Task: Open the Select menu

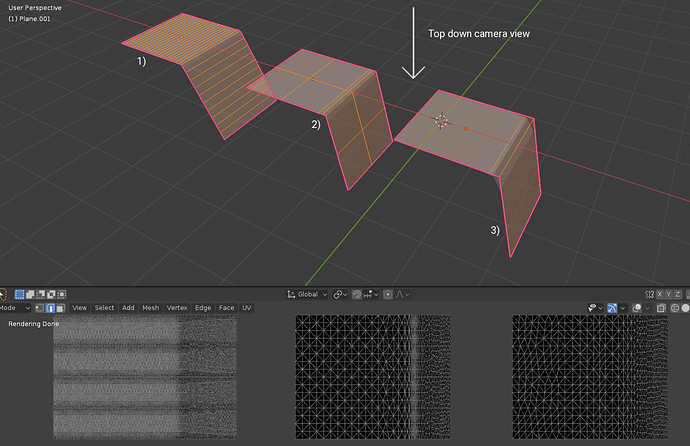Action: (x=104, y=308)
